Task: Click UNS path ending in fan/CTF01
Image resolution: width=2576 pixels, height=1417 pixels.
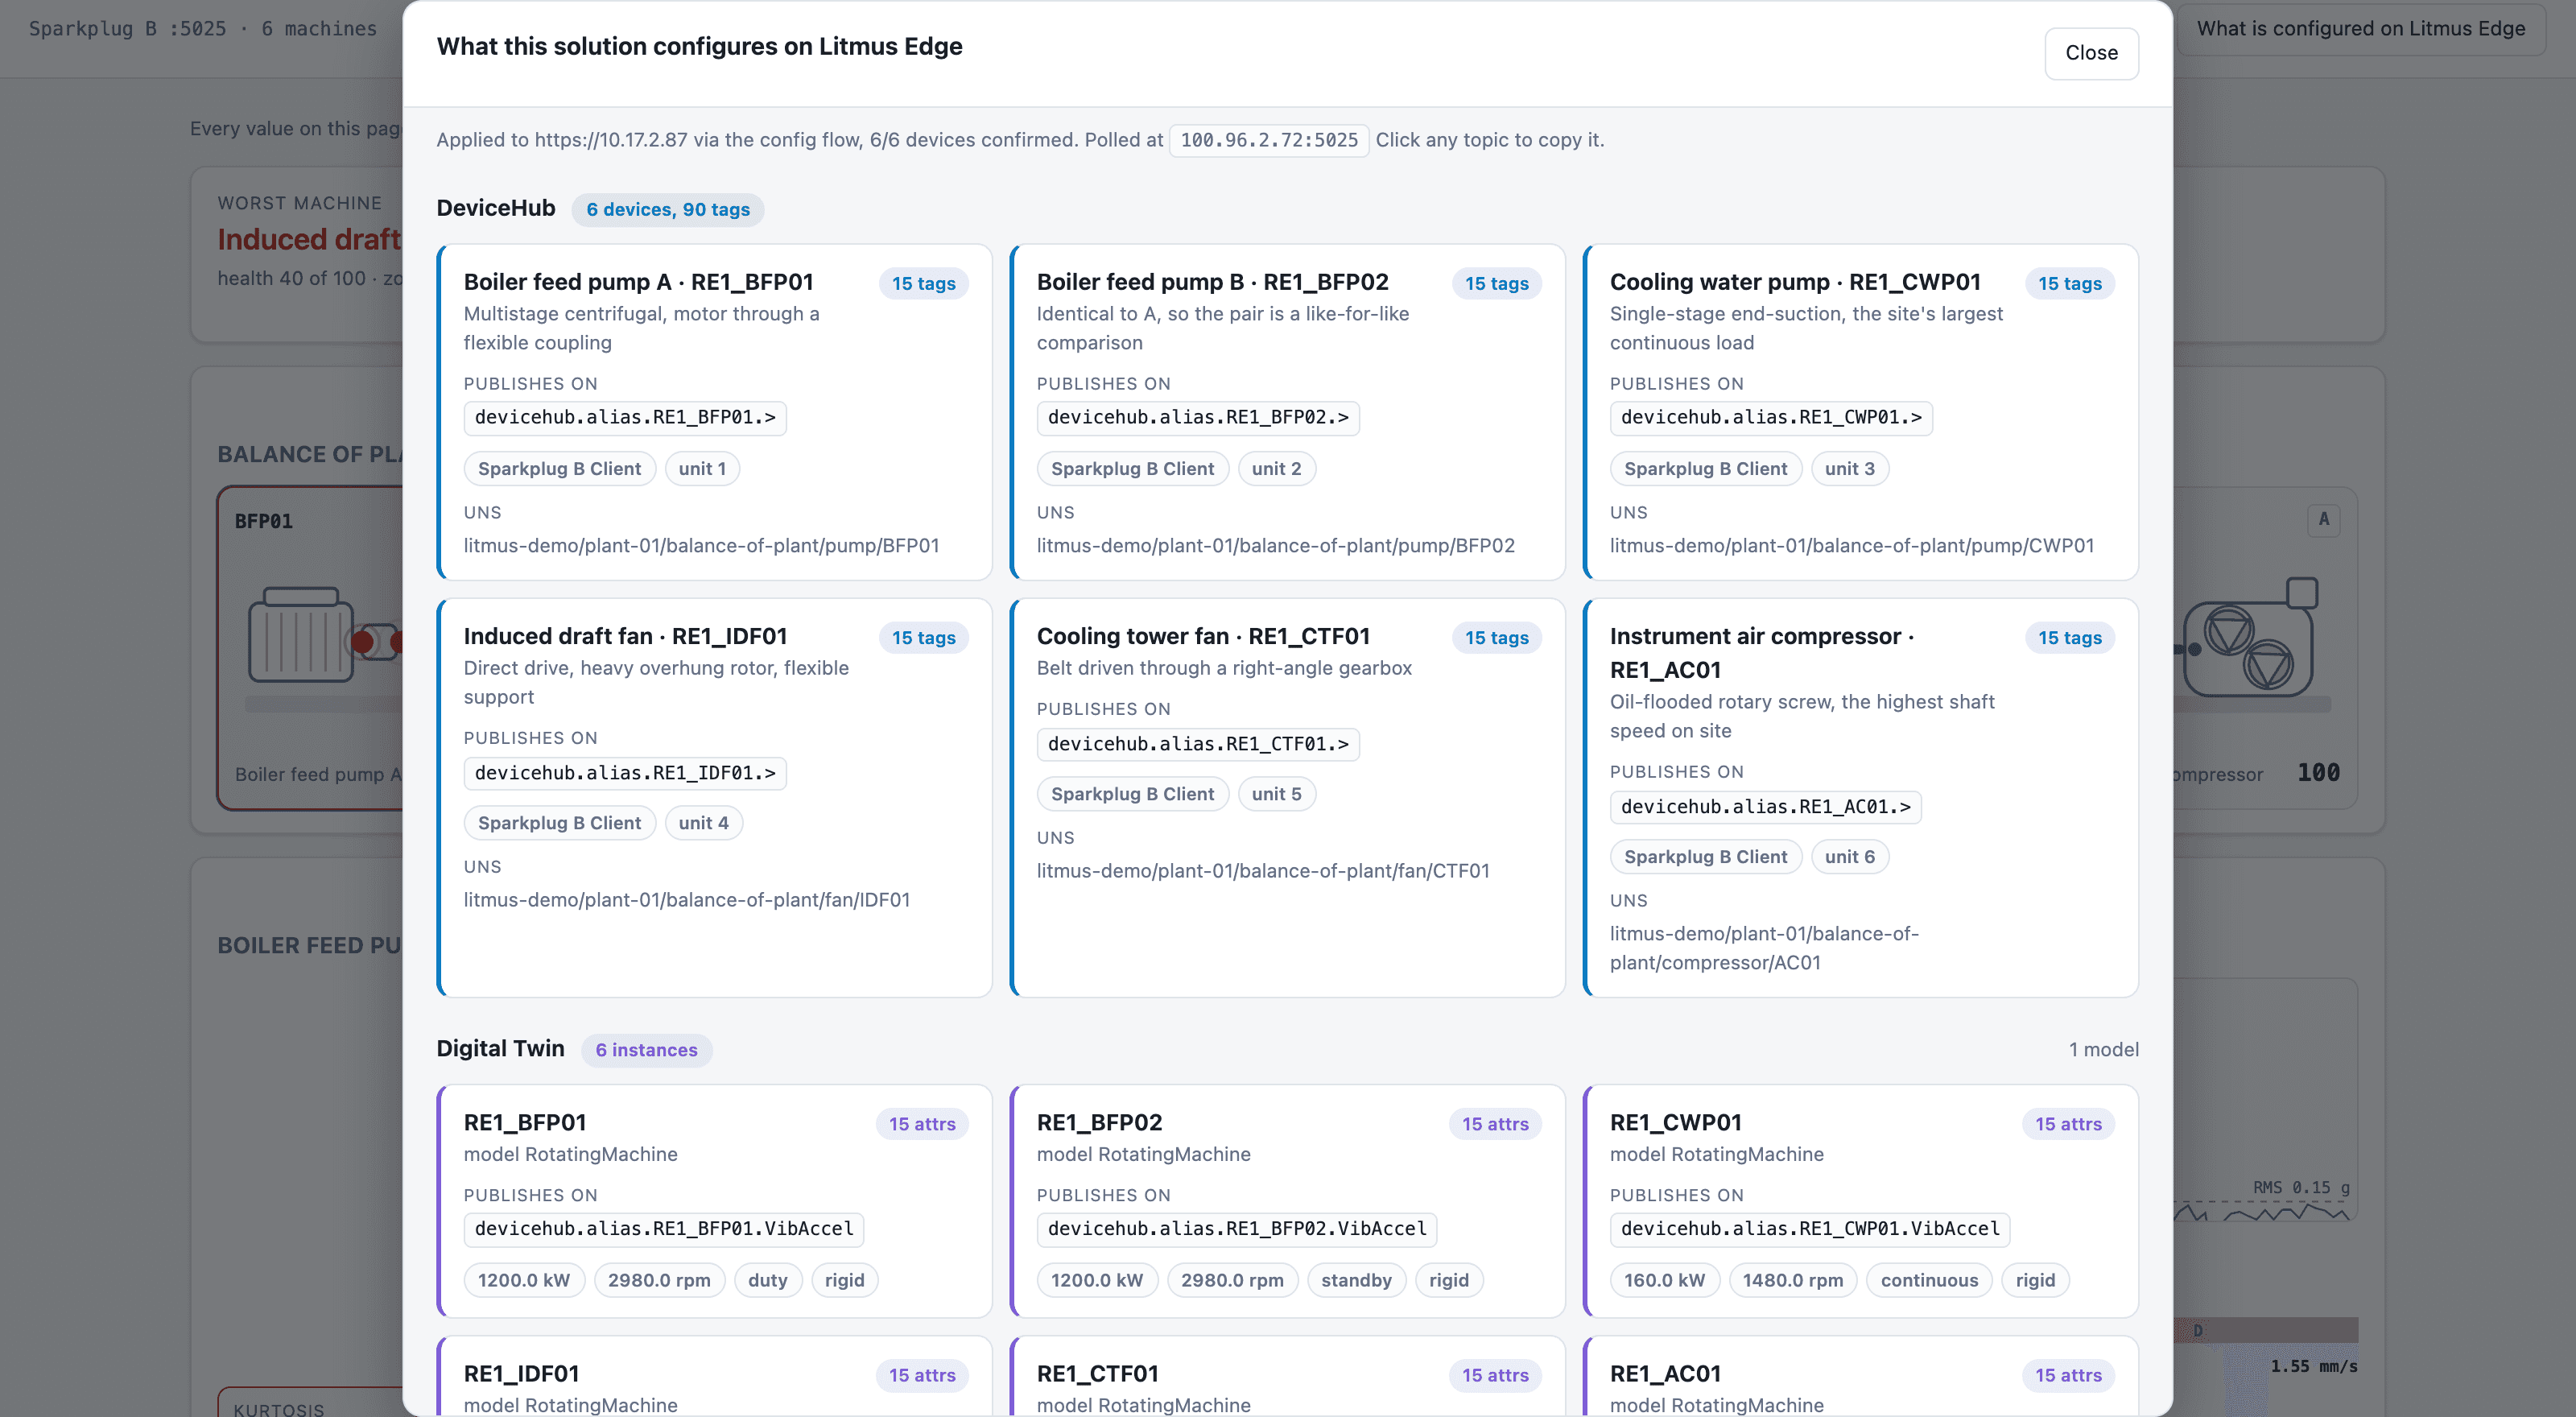Action: [x=1262, y=871]
